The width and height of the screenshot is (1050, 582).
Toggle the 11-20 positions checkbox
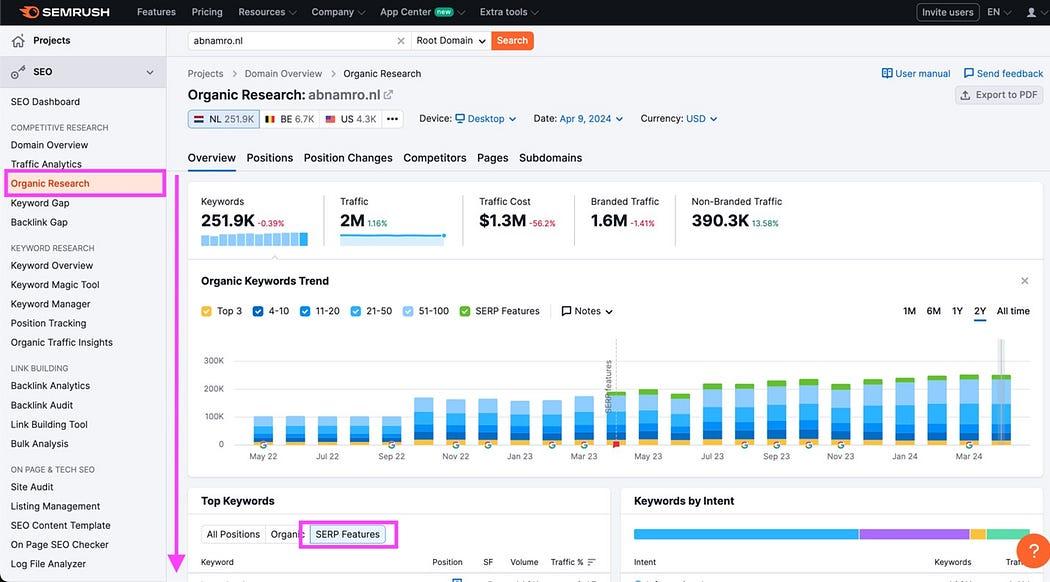click(x=305, y=311)
